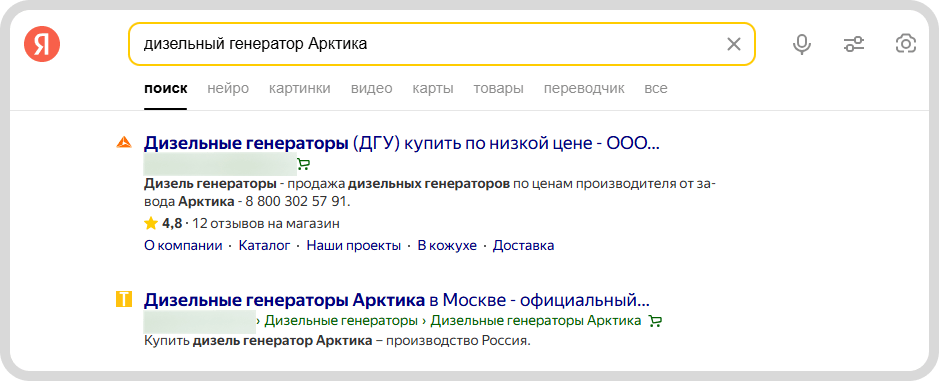Image resolution: width=939 pixels, height=381 pixels.
Task: Click the 4,8 star rating
Action: coord(163,224)
